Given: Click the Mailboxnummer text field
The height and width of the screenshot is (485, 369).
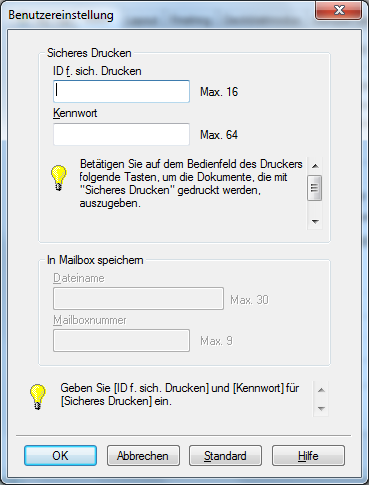Looking at the screenshot, I should coord(121,340).
